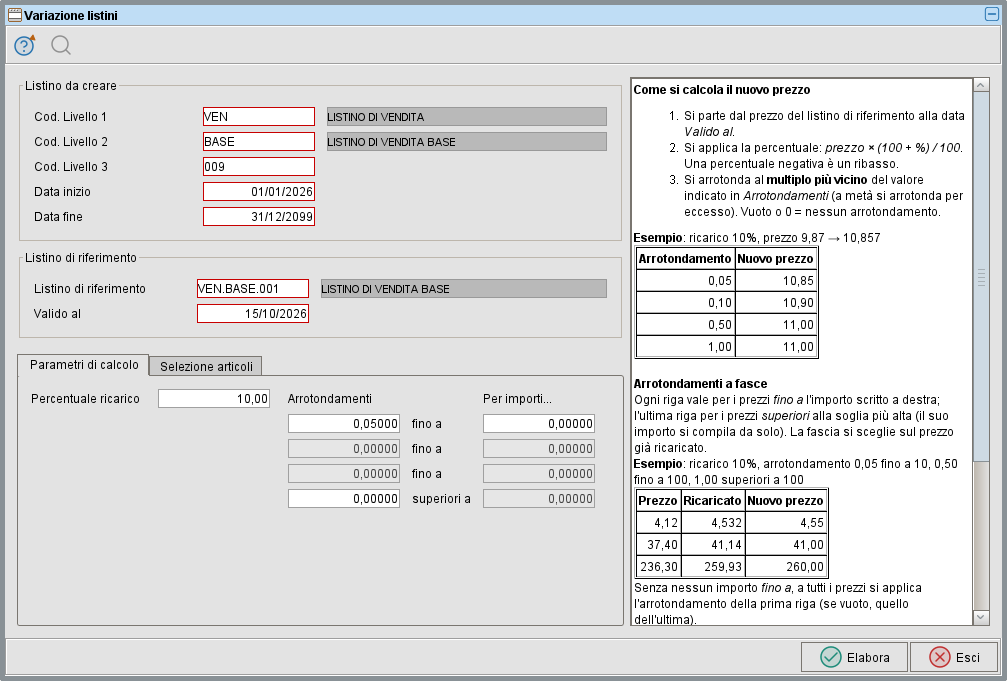This screenshot has height=681, width=1007.
Task: Click table cell 0,50 in Arrotondamento column
Action: (x=685, y=324)
